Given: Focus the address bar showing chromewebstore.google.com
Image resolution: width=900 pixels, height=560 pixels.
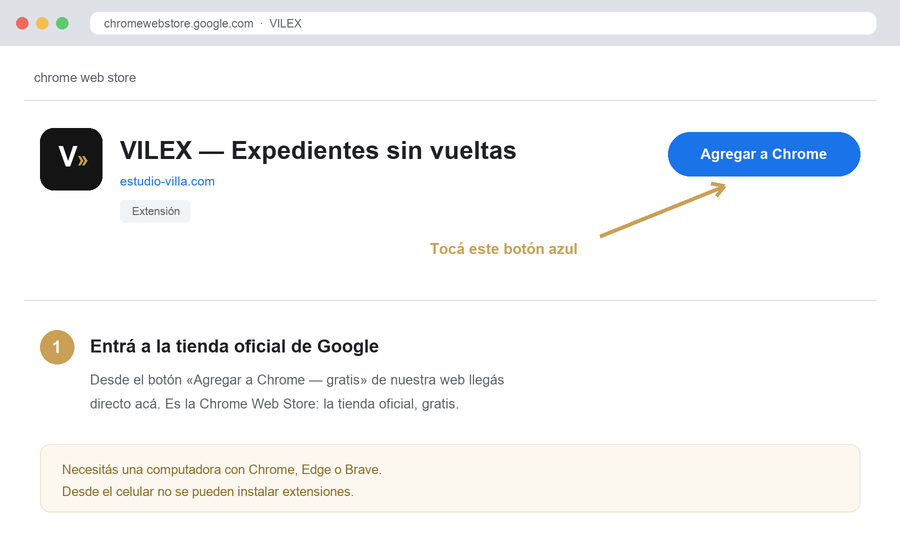Looking at the screenshot, I should pyautogui.click(x=483, y=24).
